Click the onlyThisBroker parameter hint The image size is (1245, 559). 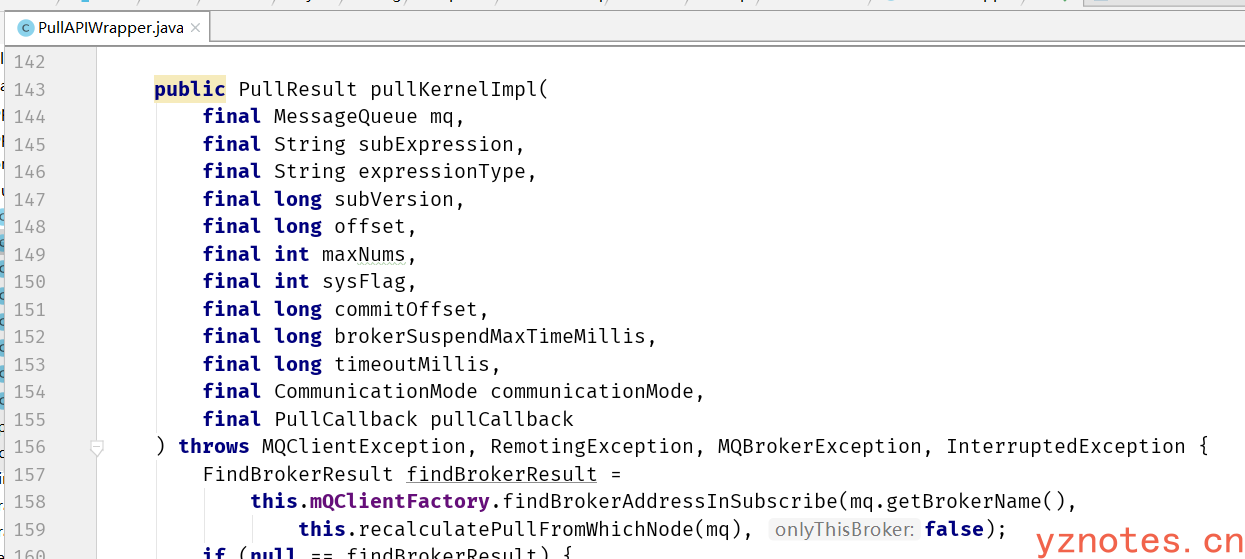point(843,529)
